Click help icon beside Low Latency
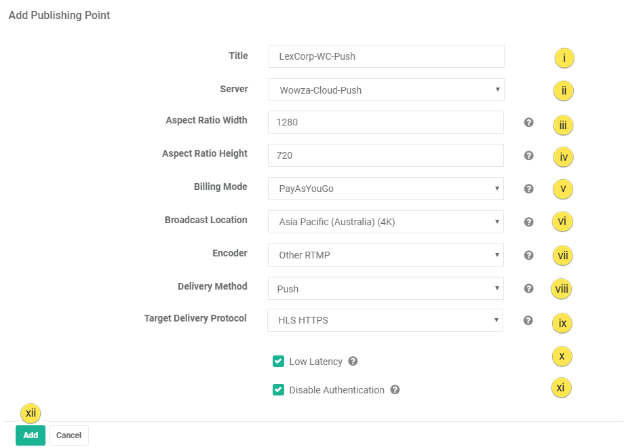Image resolution: width=624 pixels, height=448 pixels. click(x=354, y=361)
